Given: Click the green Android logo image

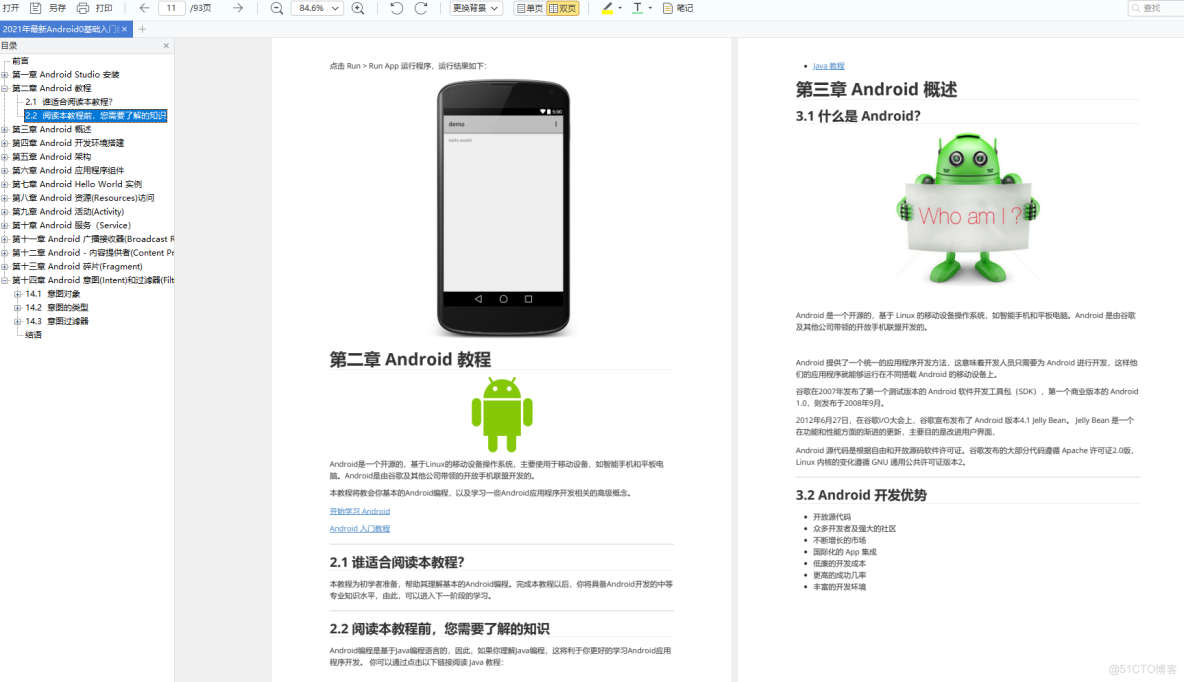Looking at the screenshot, I should click(x=502, y=414).
